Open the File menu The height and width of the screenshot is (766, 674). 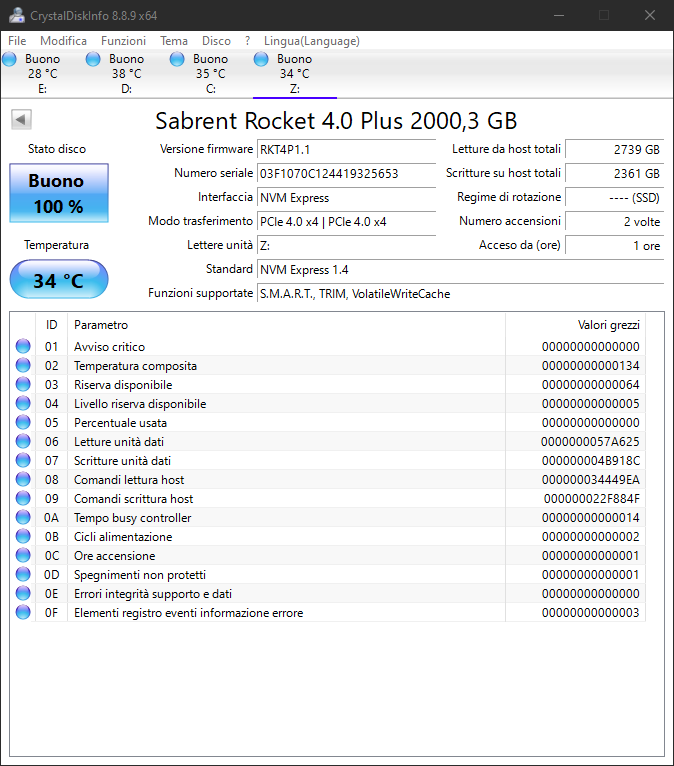(x=17, y=41)
